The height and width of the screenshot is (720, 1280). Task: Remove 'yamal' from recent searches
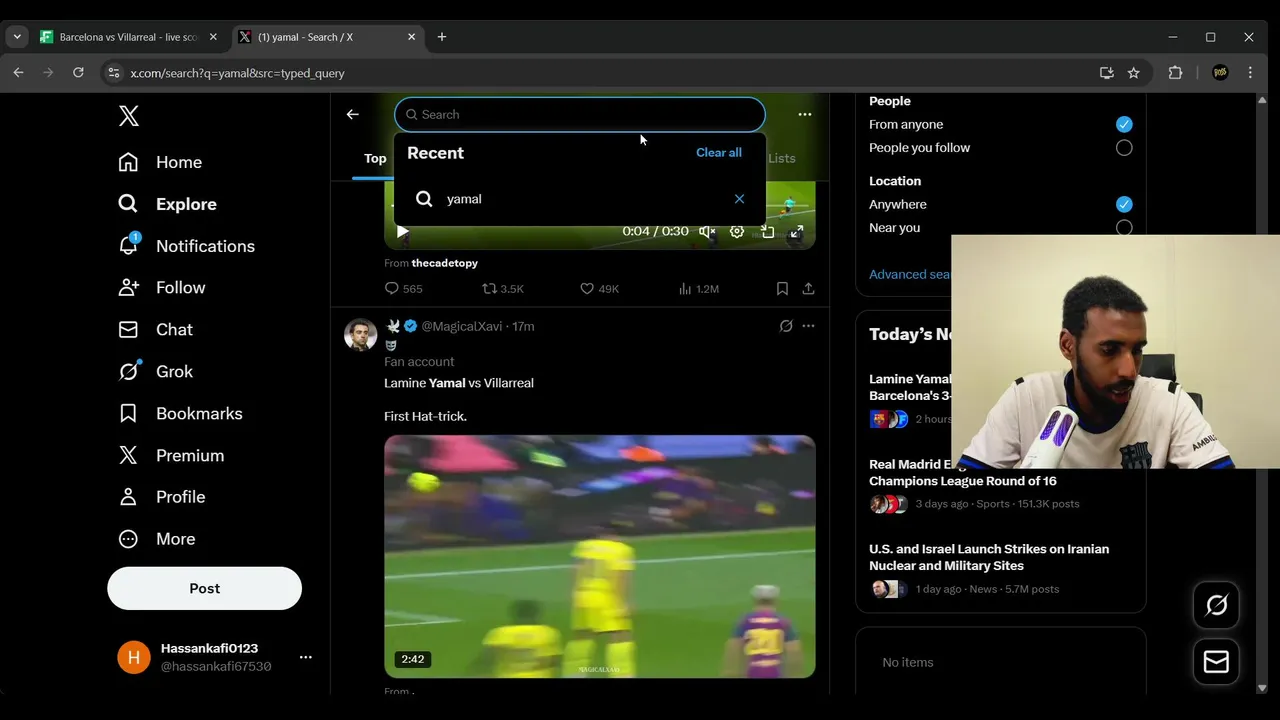[x=739, y=199]
